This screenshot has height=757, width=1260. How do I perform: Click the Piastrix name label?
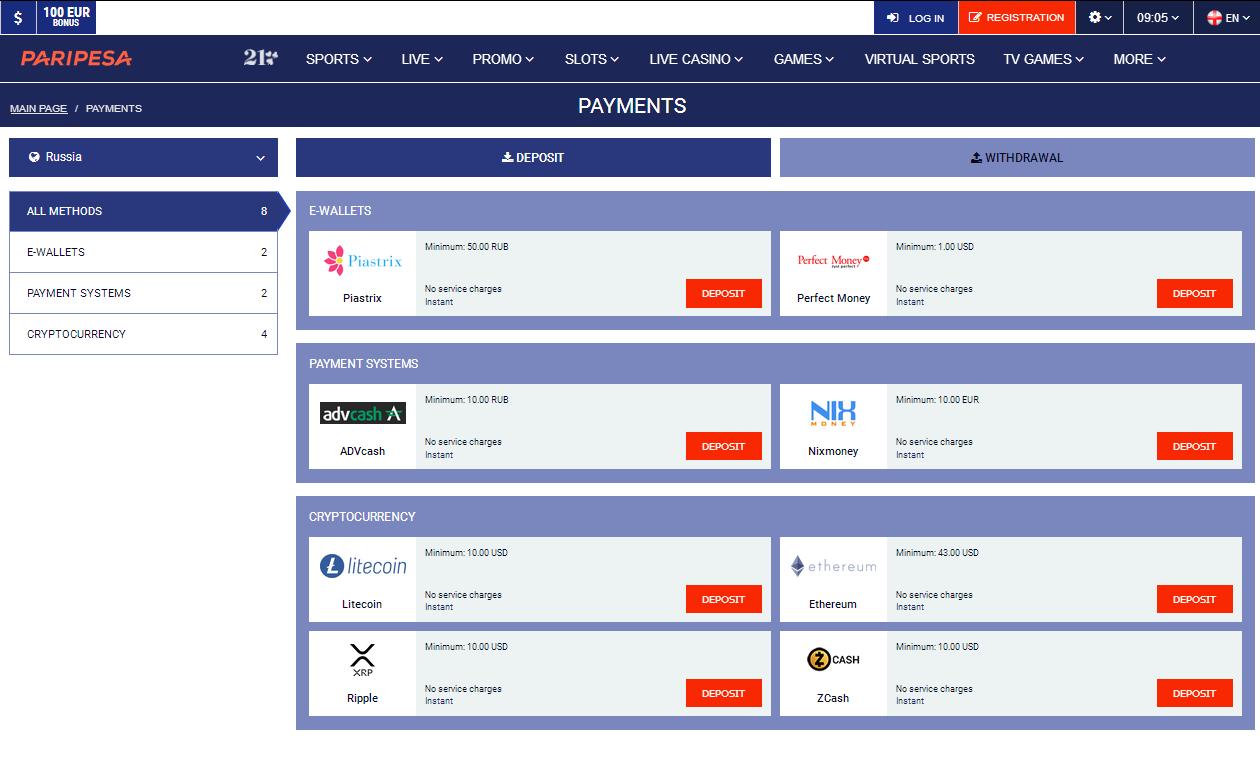point(362,298)
